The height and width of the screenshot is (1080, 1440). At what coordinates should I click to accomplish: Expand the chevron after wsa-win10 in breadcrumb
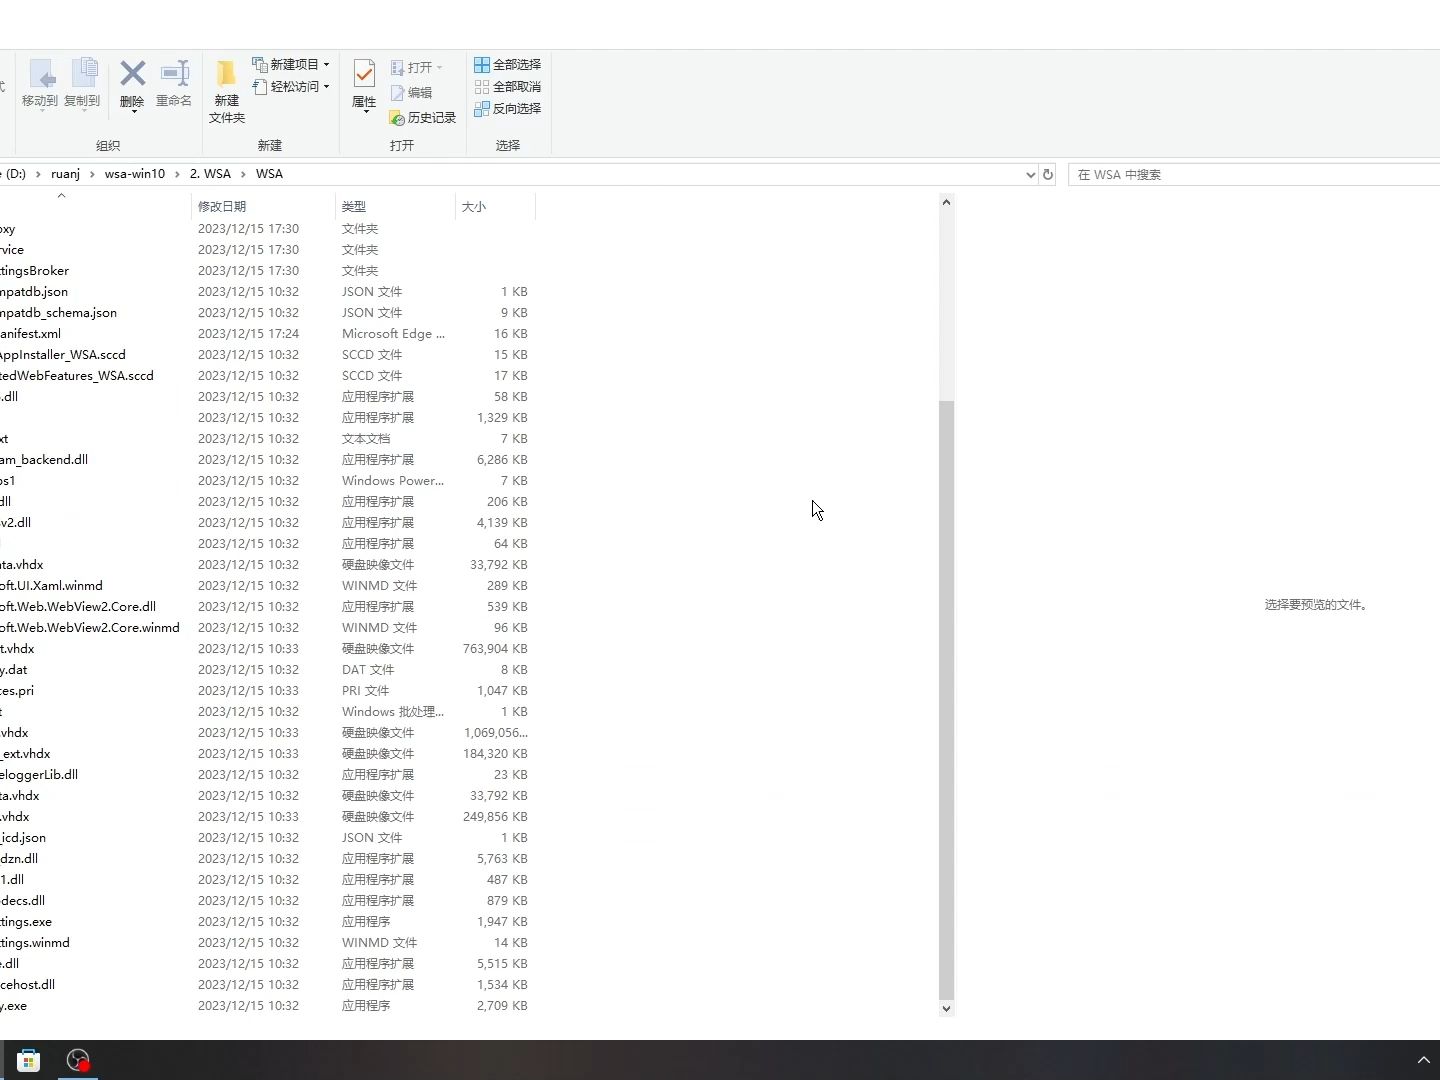pyautogui.click(x=177, y=174)
